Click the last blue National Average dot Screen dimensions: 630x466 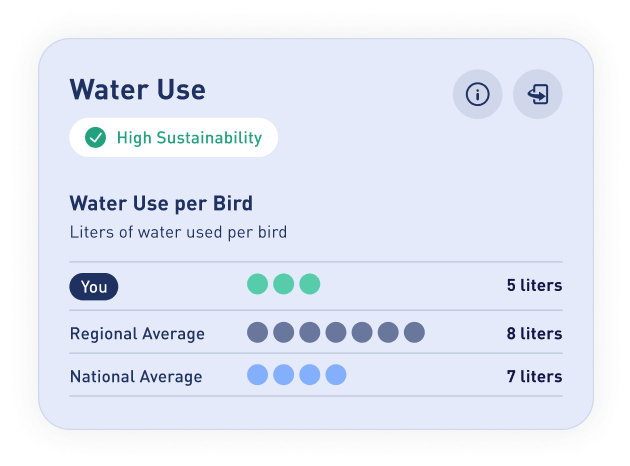point(336,375)
